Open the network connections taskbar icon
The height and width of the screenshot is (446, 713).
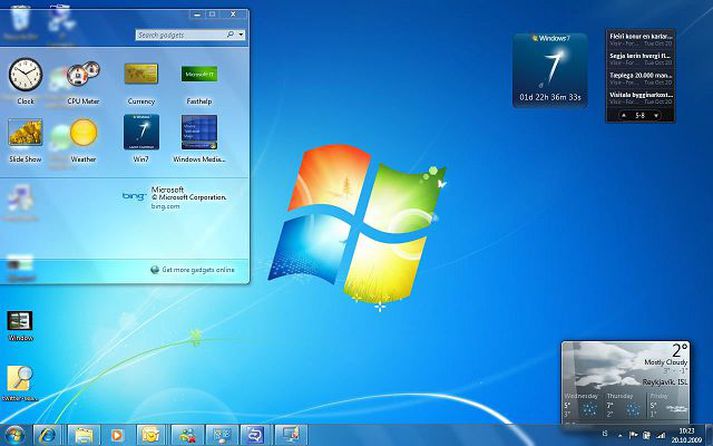pos(222,435)
